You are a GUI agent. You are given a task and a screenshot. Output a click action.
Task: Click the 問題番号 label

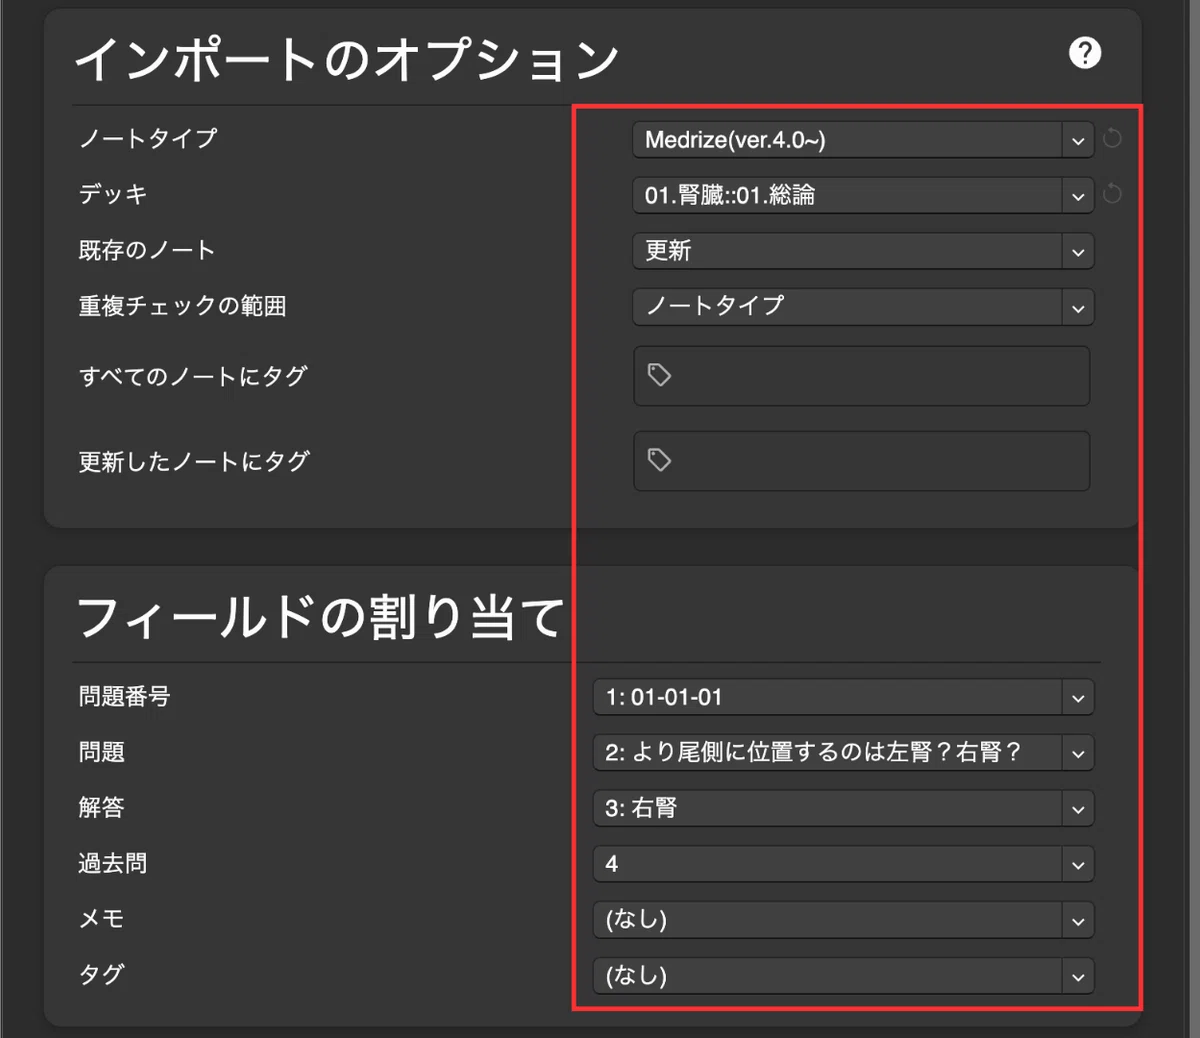coord(124,696)
